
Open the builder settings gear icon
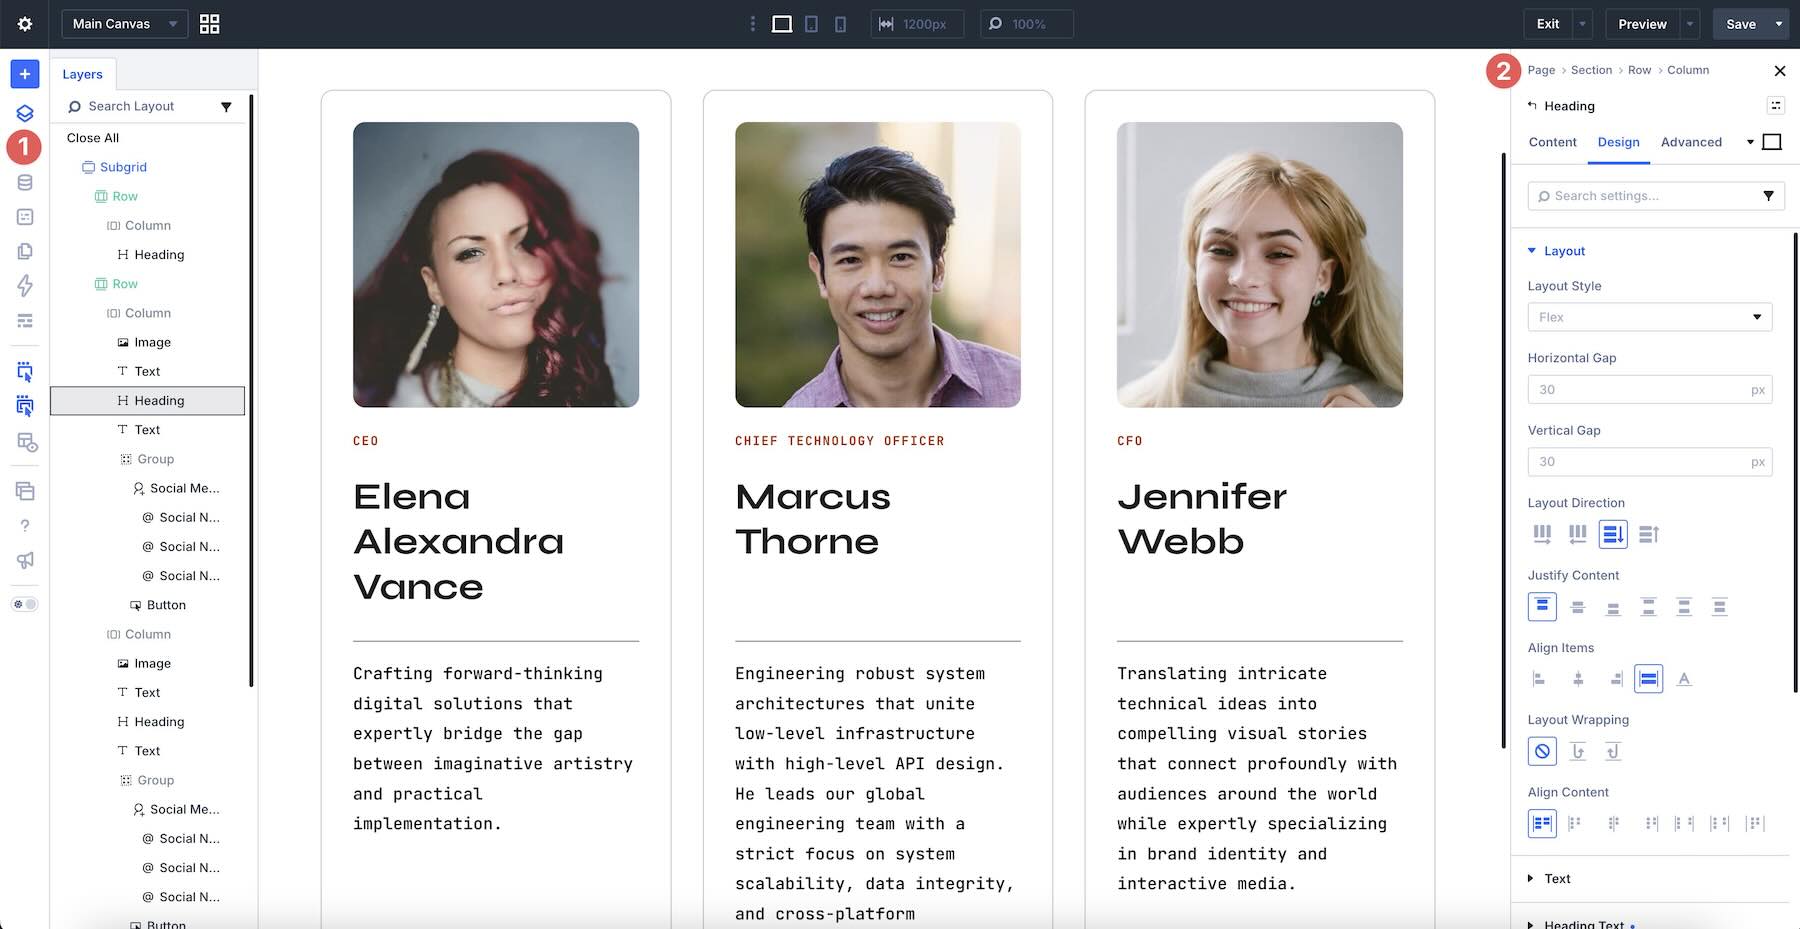click(x=25, y=24)
